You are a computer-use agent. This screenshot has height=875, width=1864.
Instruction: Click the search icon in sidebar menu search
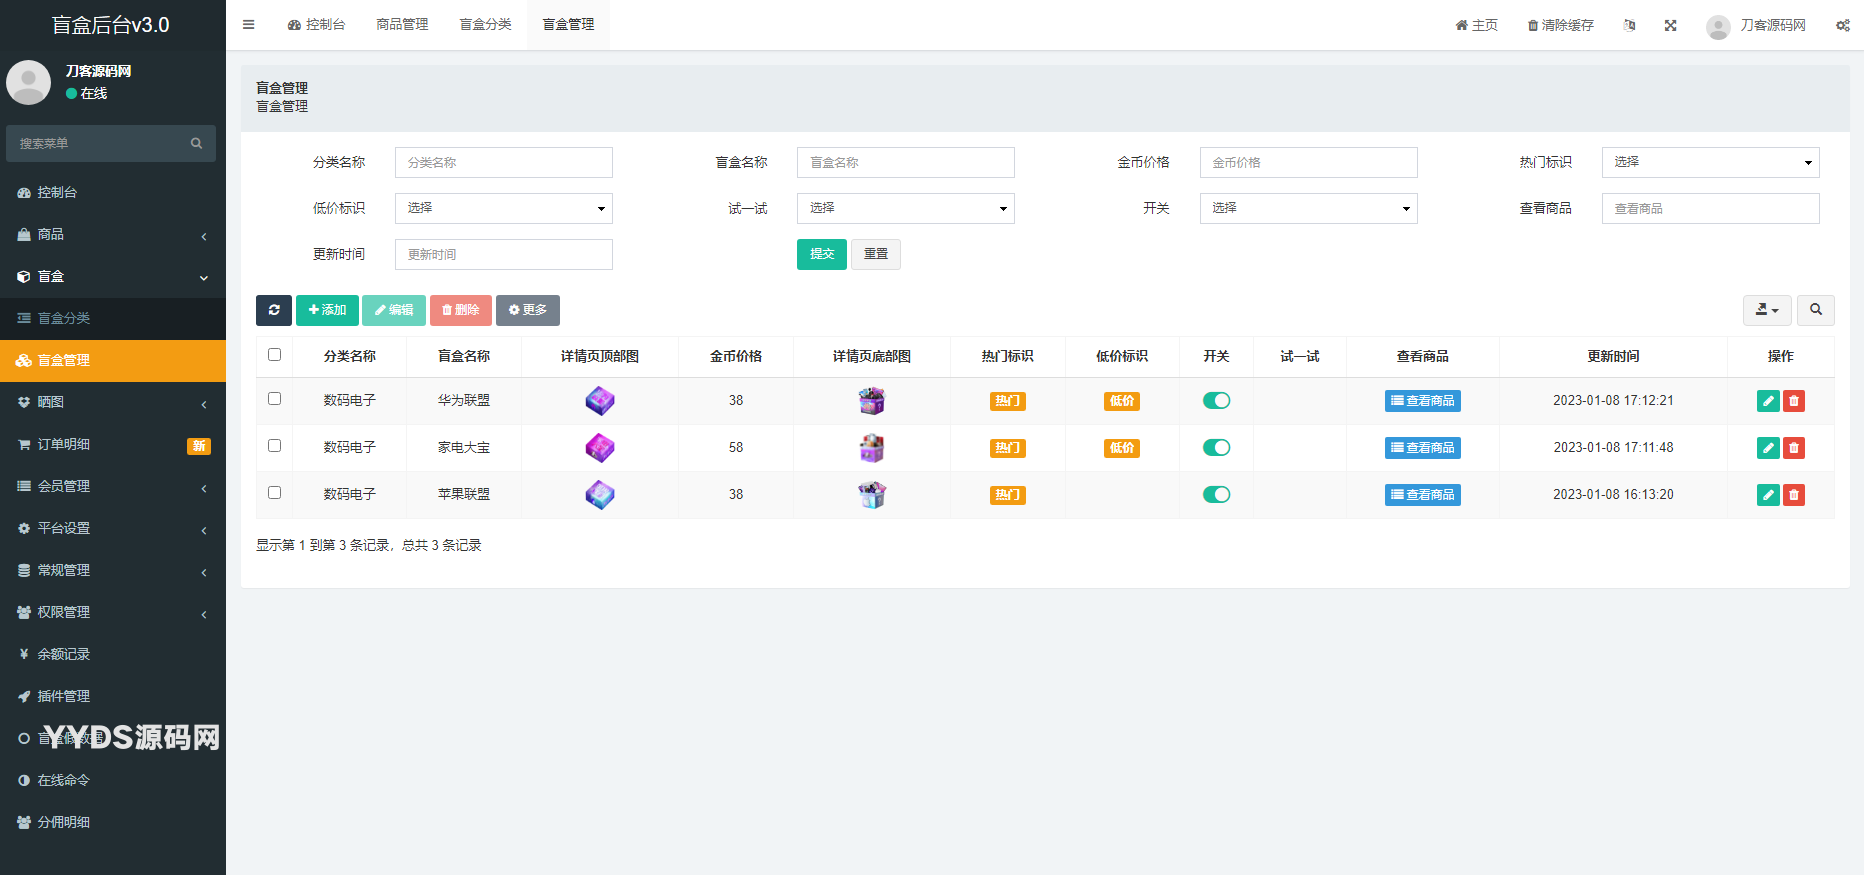click(x=196, y=144)
